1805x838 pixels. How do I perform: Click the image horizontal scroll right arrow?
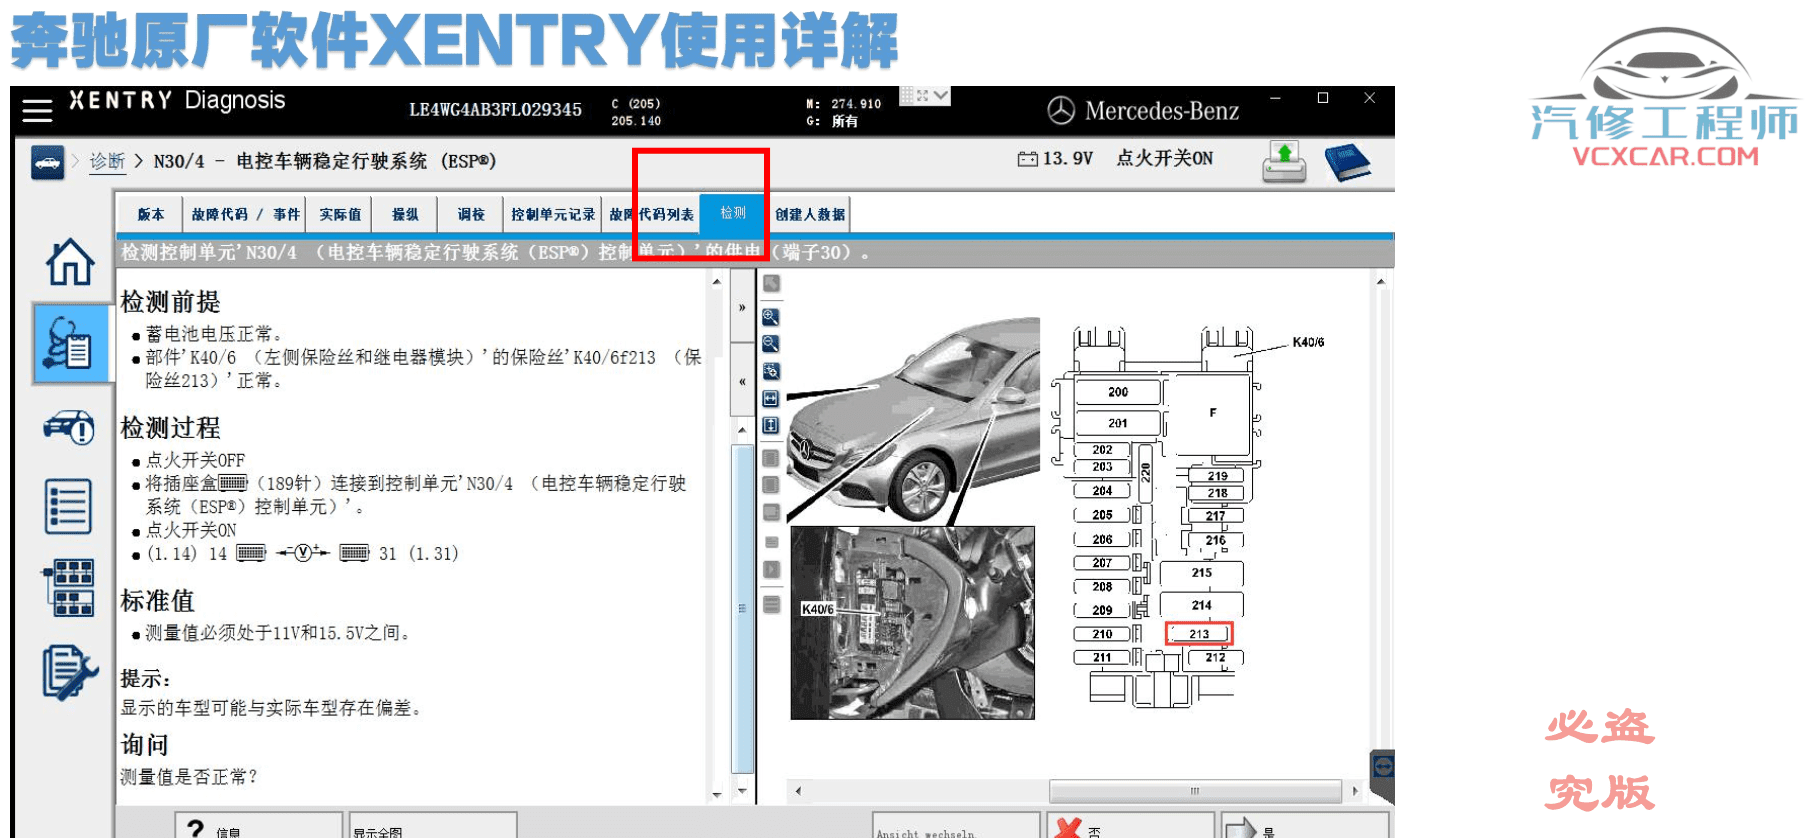click(x=1355, y=791)
